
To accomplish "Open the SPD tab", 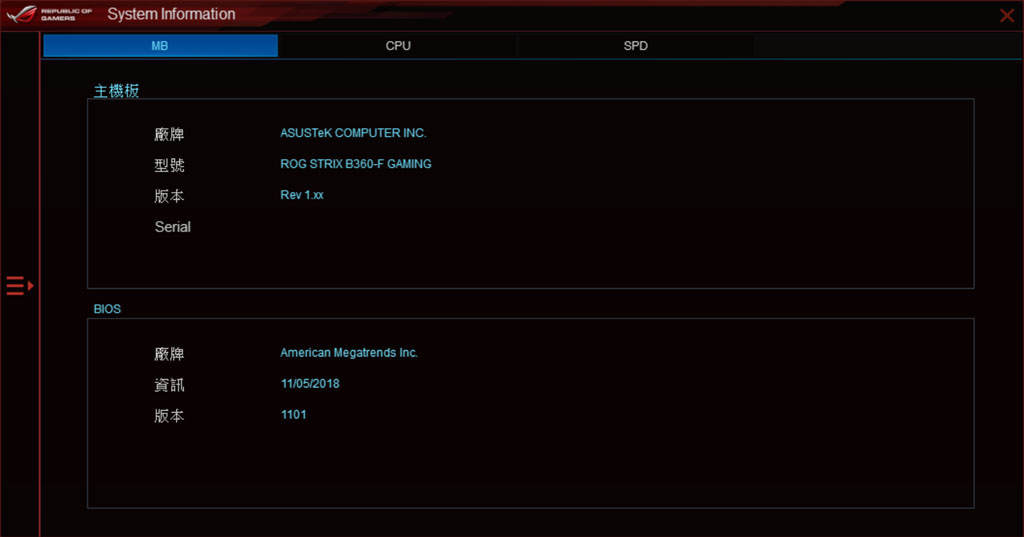I will (x=635, y=46).
